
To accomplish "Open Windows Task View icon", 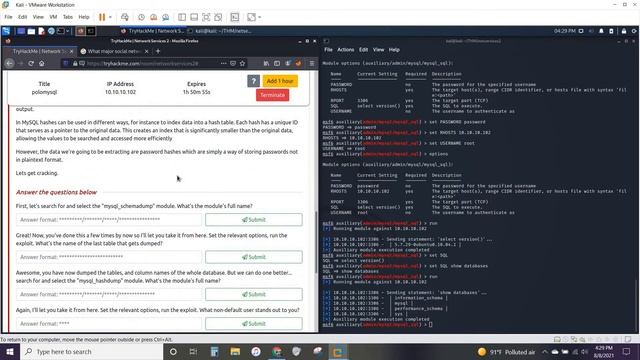I will 193,351.
